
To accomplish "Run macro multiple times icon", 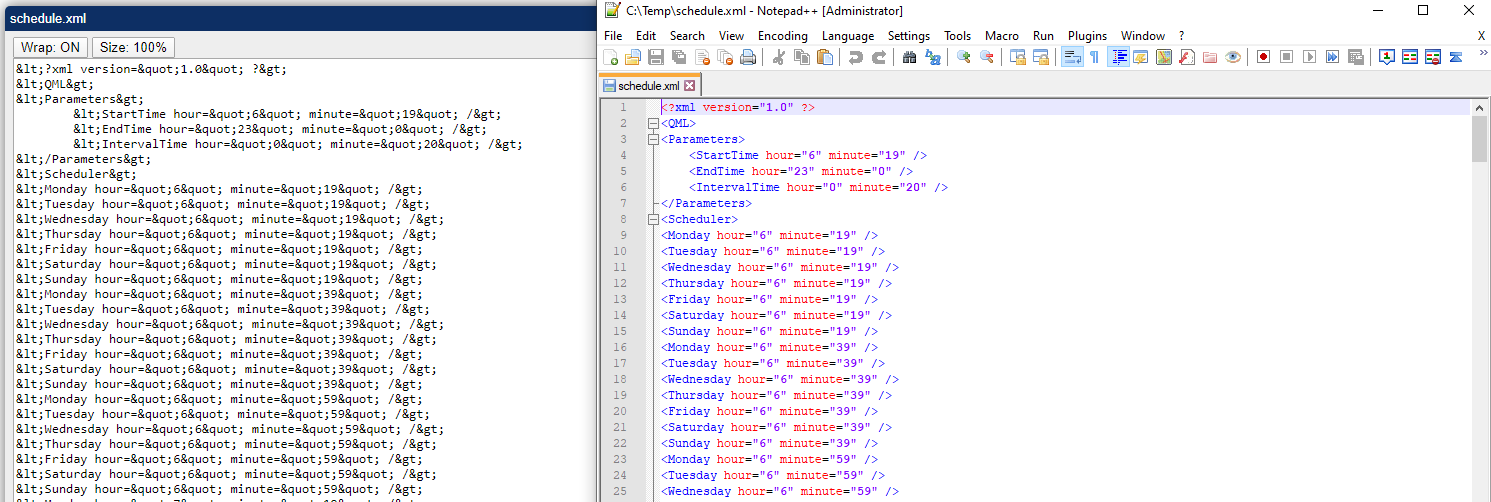I will (1332, 57).
